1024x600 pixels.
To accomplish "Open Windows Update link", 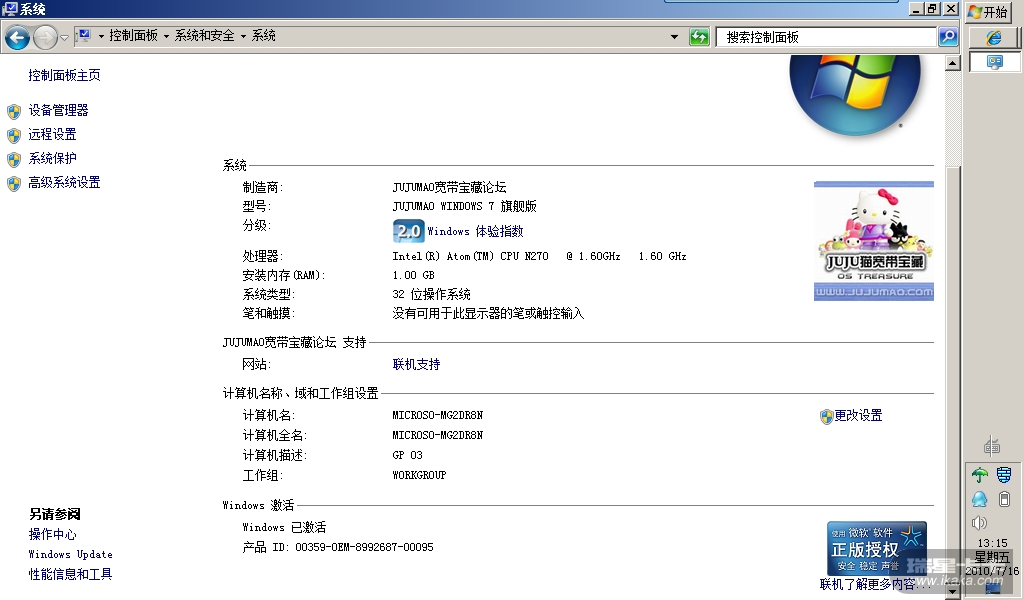I will (71, 554).
